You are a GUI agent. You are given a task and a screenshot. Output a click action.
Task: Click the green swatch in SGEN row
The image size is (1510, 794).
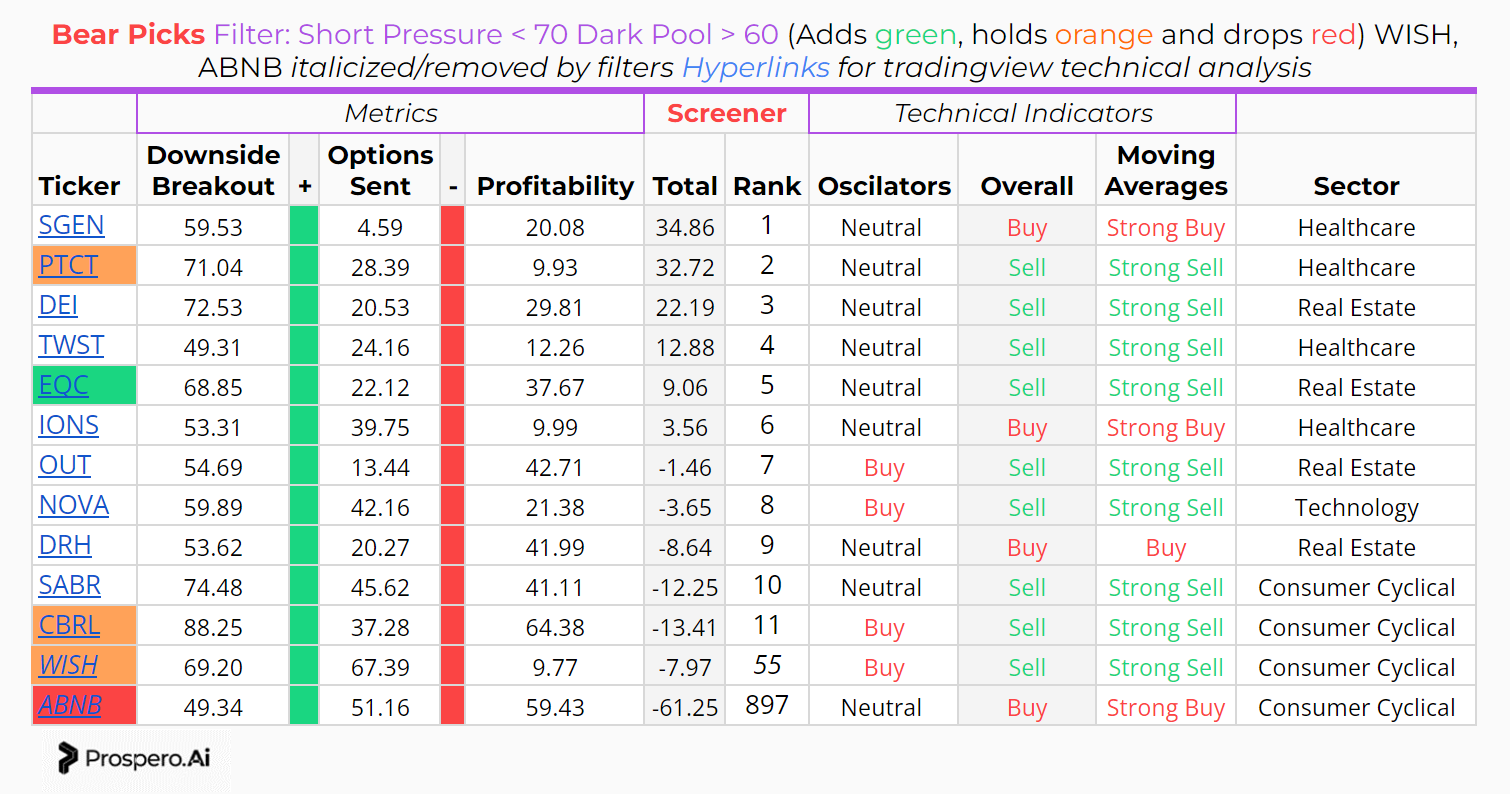304,226
